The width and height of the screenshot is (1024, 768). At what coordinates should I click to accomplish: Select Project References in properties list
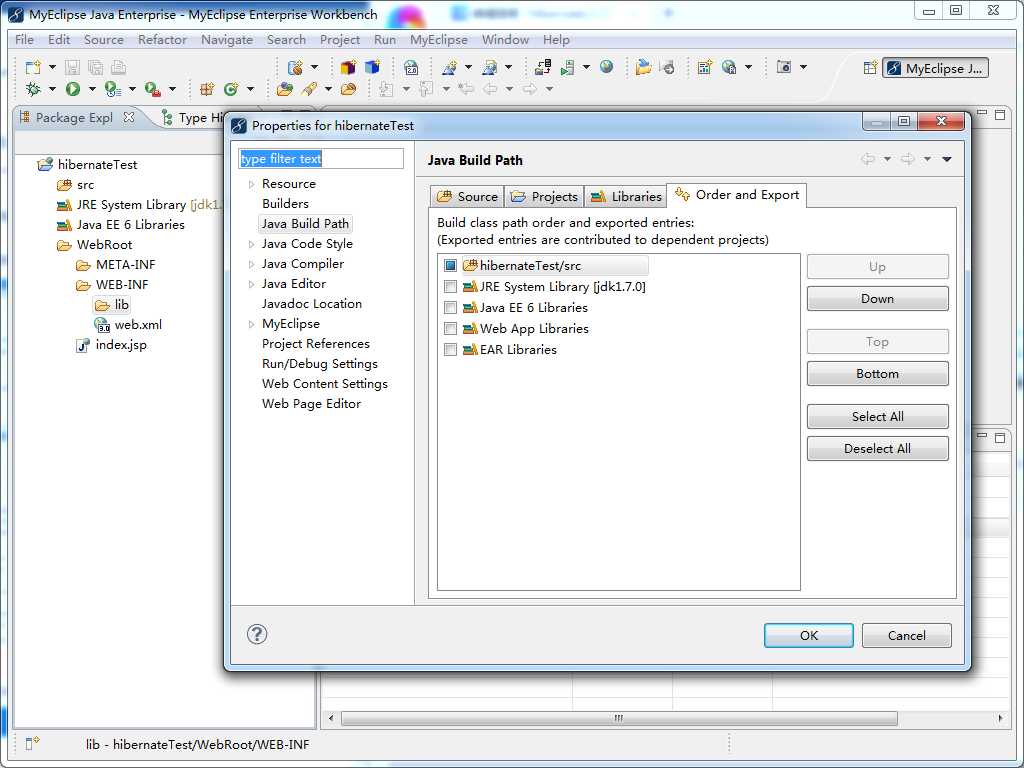click(x=315, y=344)
